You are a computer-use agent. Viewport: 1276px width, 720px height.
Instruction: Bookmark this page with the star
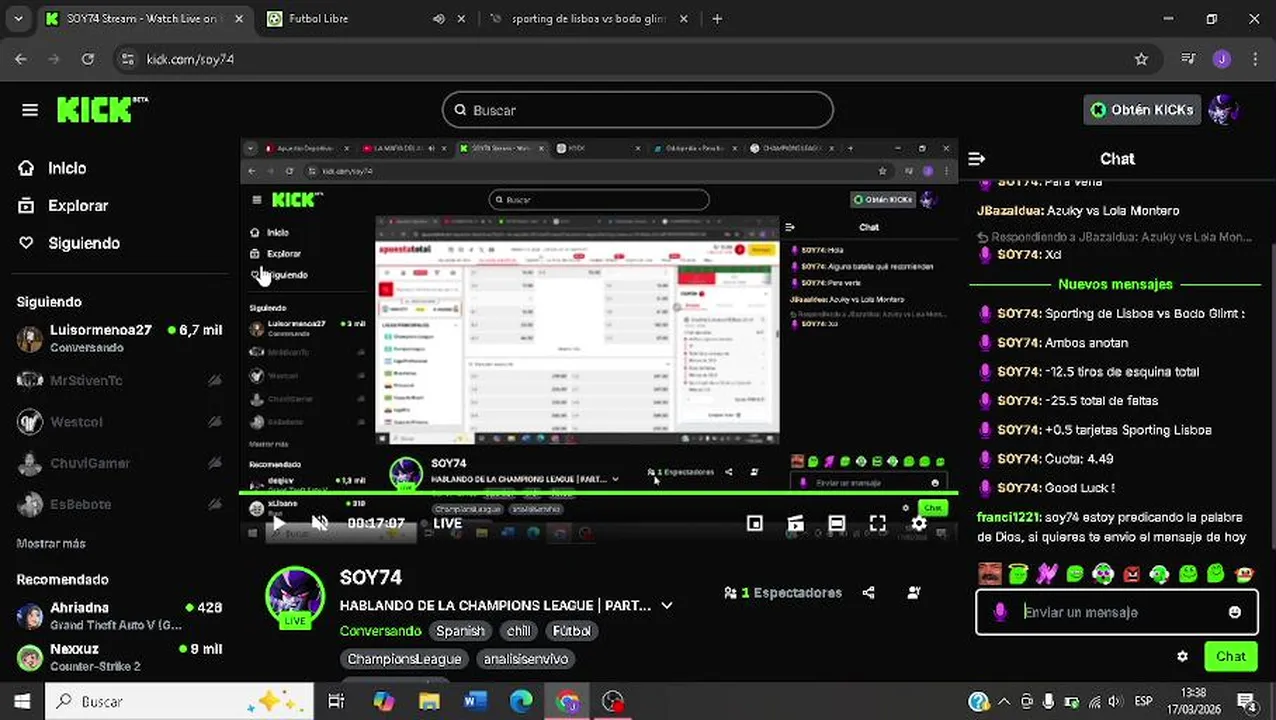point(1141,59)
